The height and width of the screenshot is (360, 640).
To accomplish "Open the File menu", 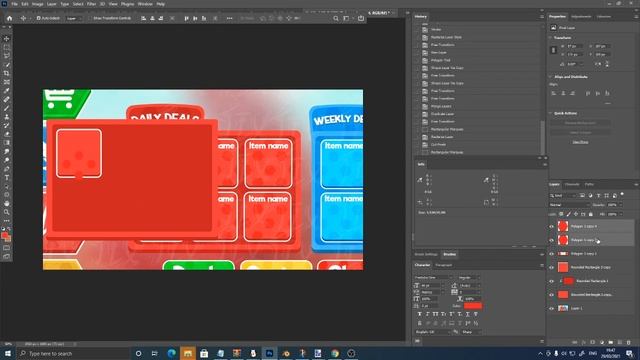I will coord(14,4).
